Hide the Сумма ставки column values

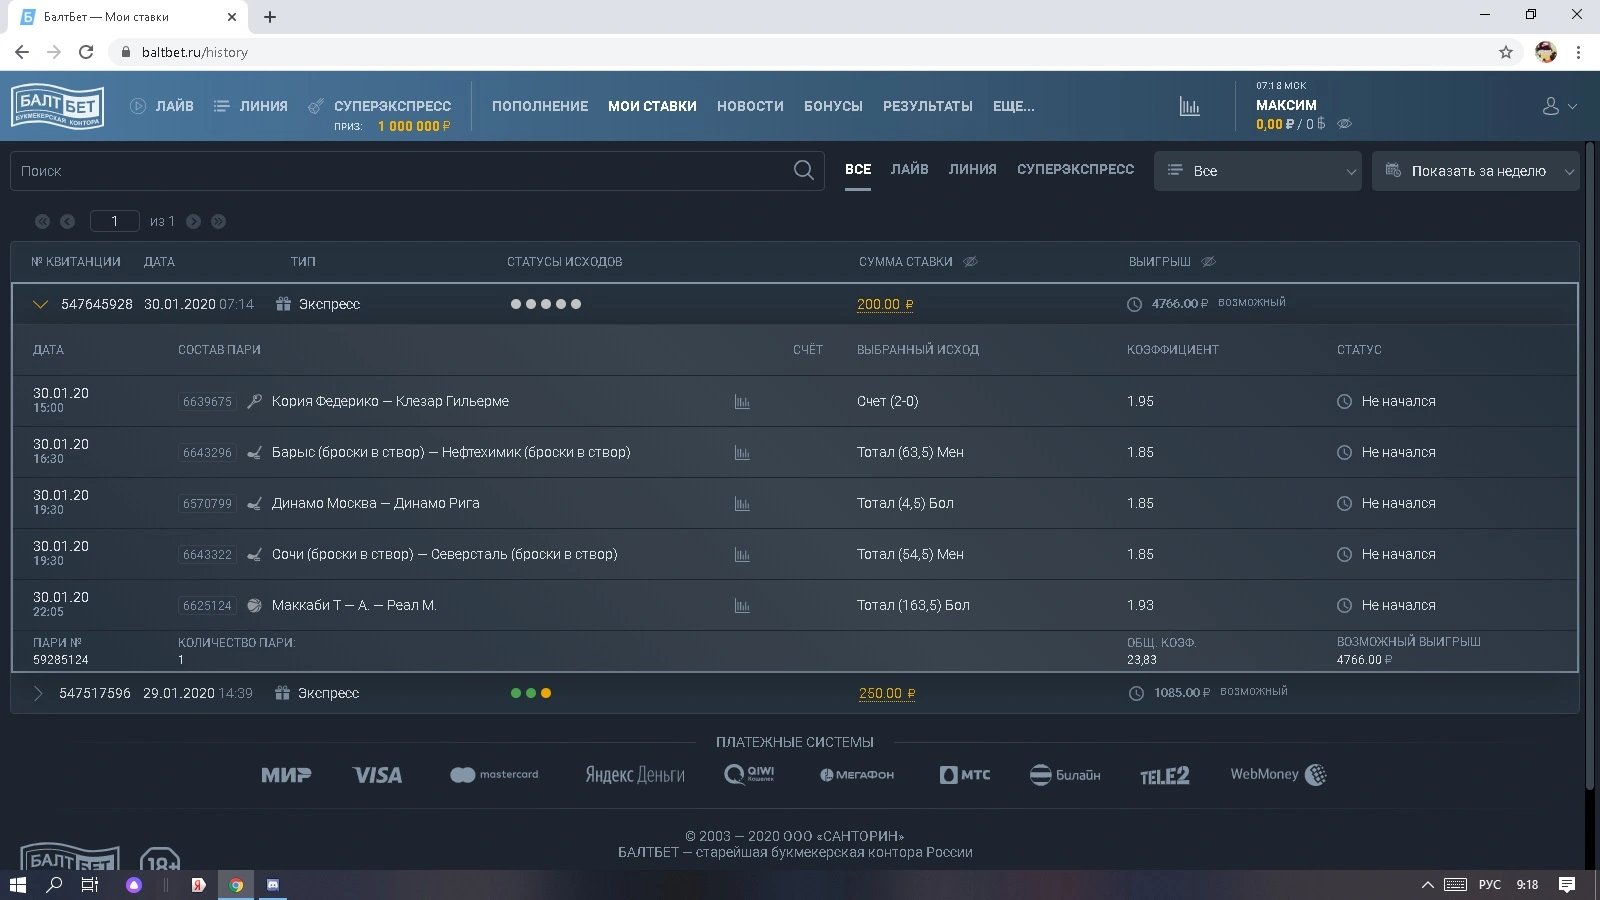(x=970, y=262)
